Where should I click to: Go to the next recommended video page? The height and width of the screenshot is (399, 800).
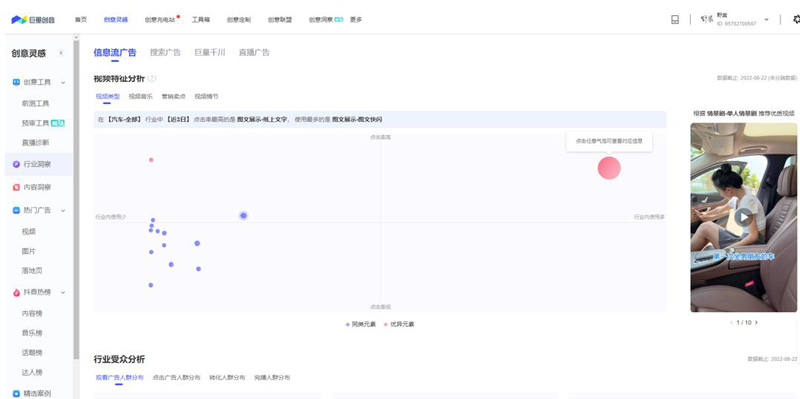(x=756, y=322)
